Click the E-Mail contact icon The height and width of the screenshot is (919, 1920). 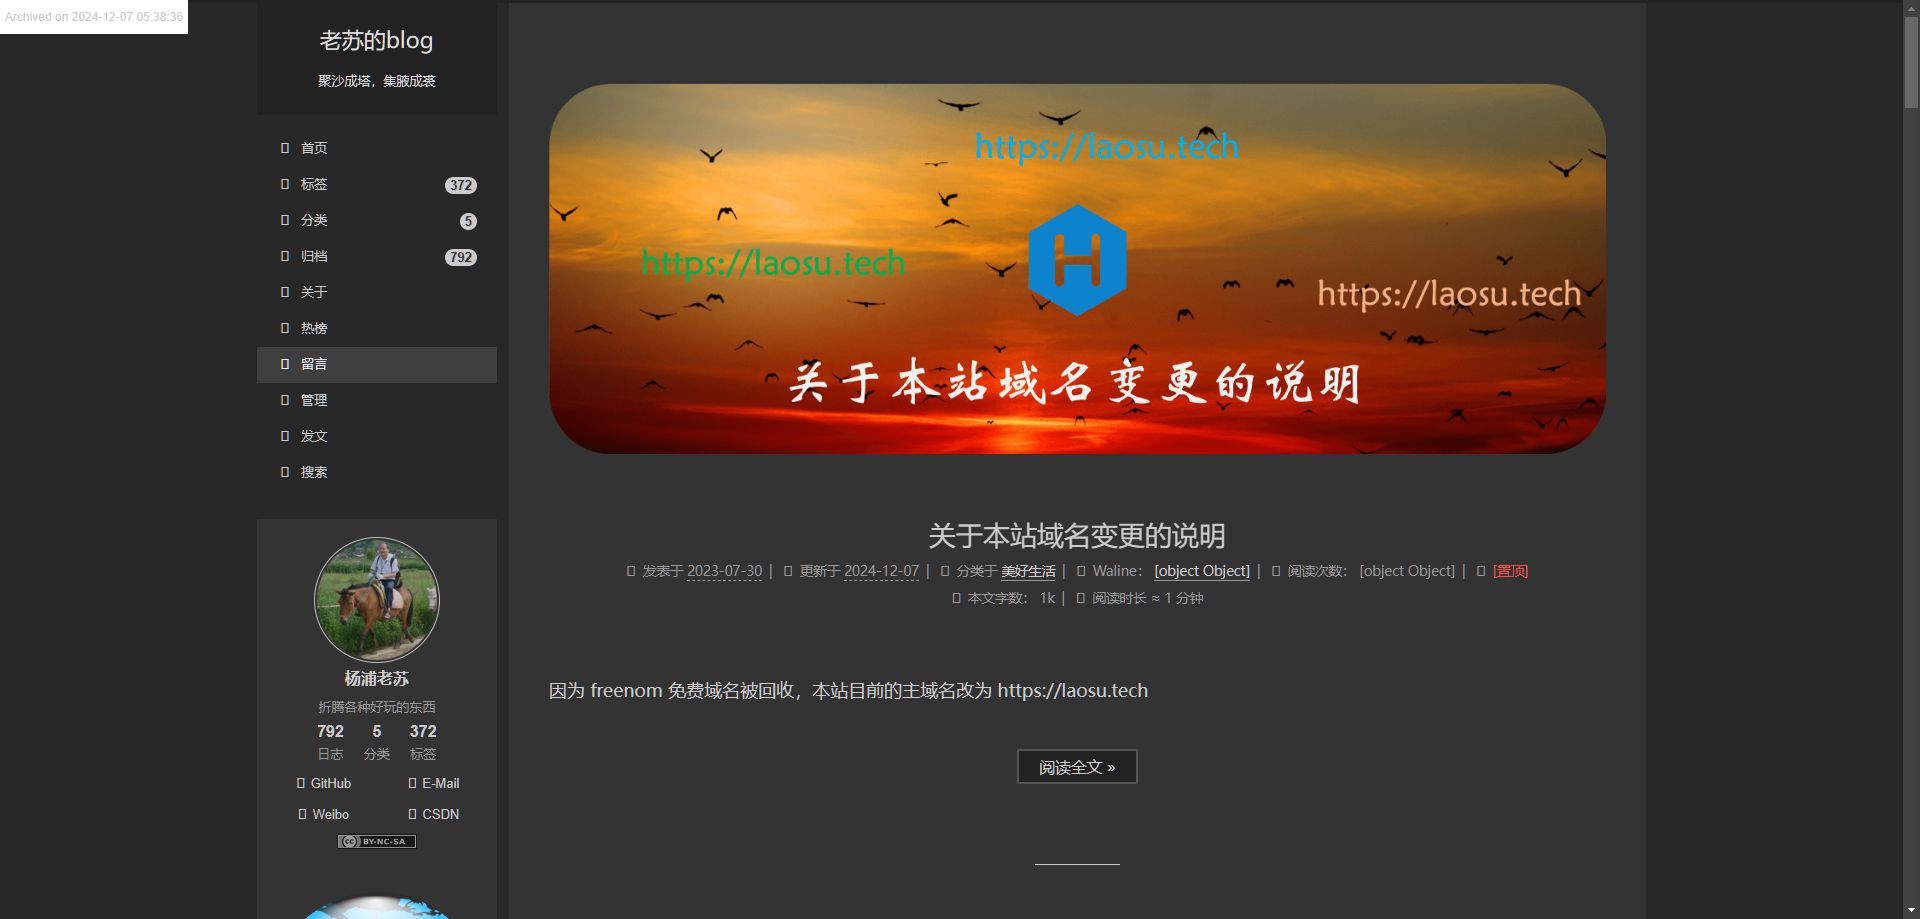click(412, 783)
